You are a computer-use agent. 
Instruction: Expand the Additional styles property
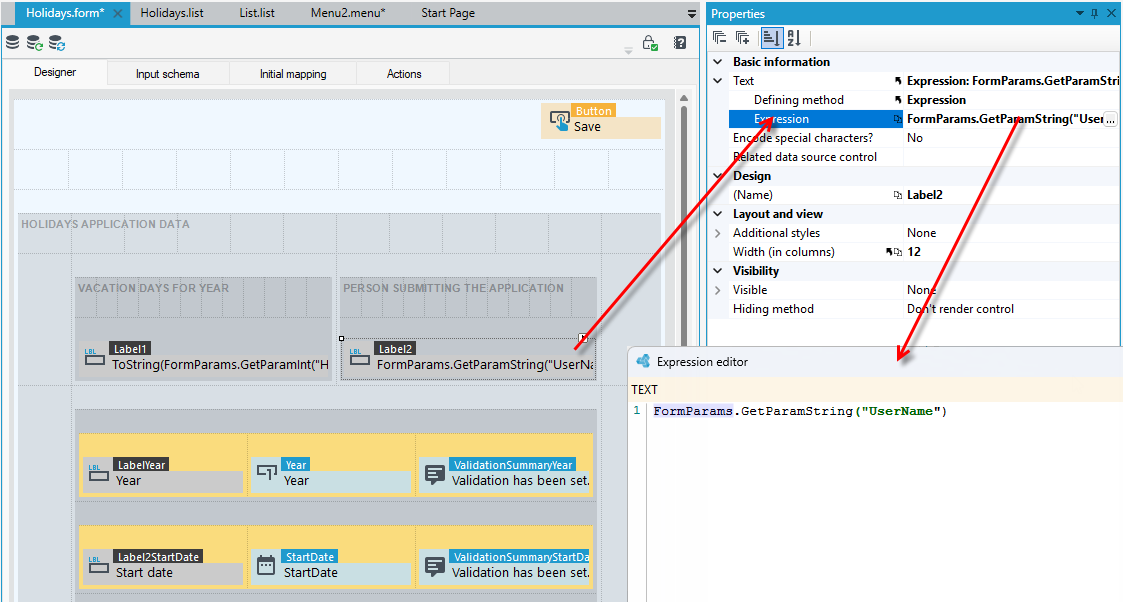[718, 233]
